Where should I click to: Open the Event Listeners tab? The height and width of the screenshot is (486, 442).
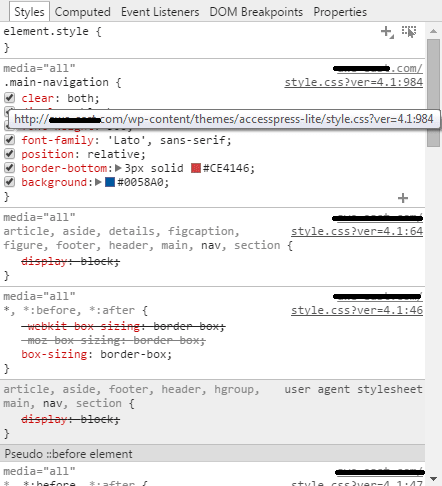point(160,12)
